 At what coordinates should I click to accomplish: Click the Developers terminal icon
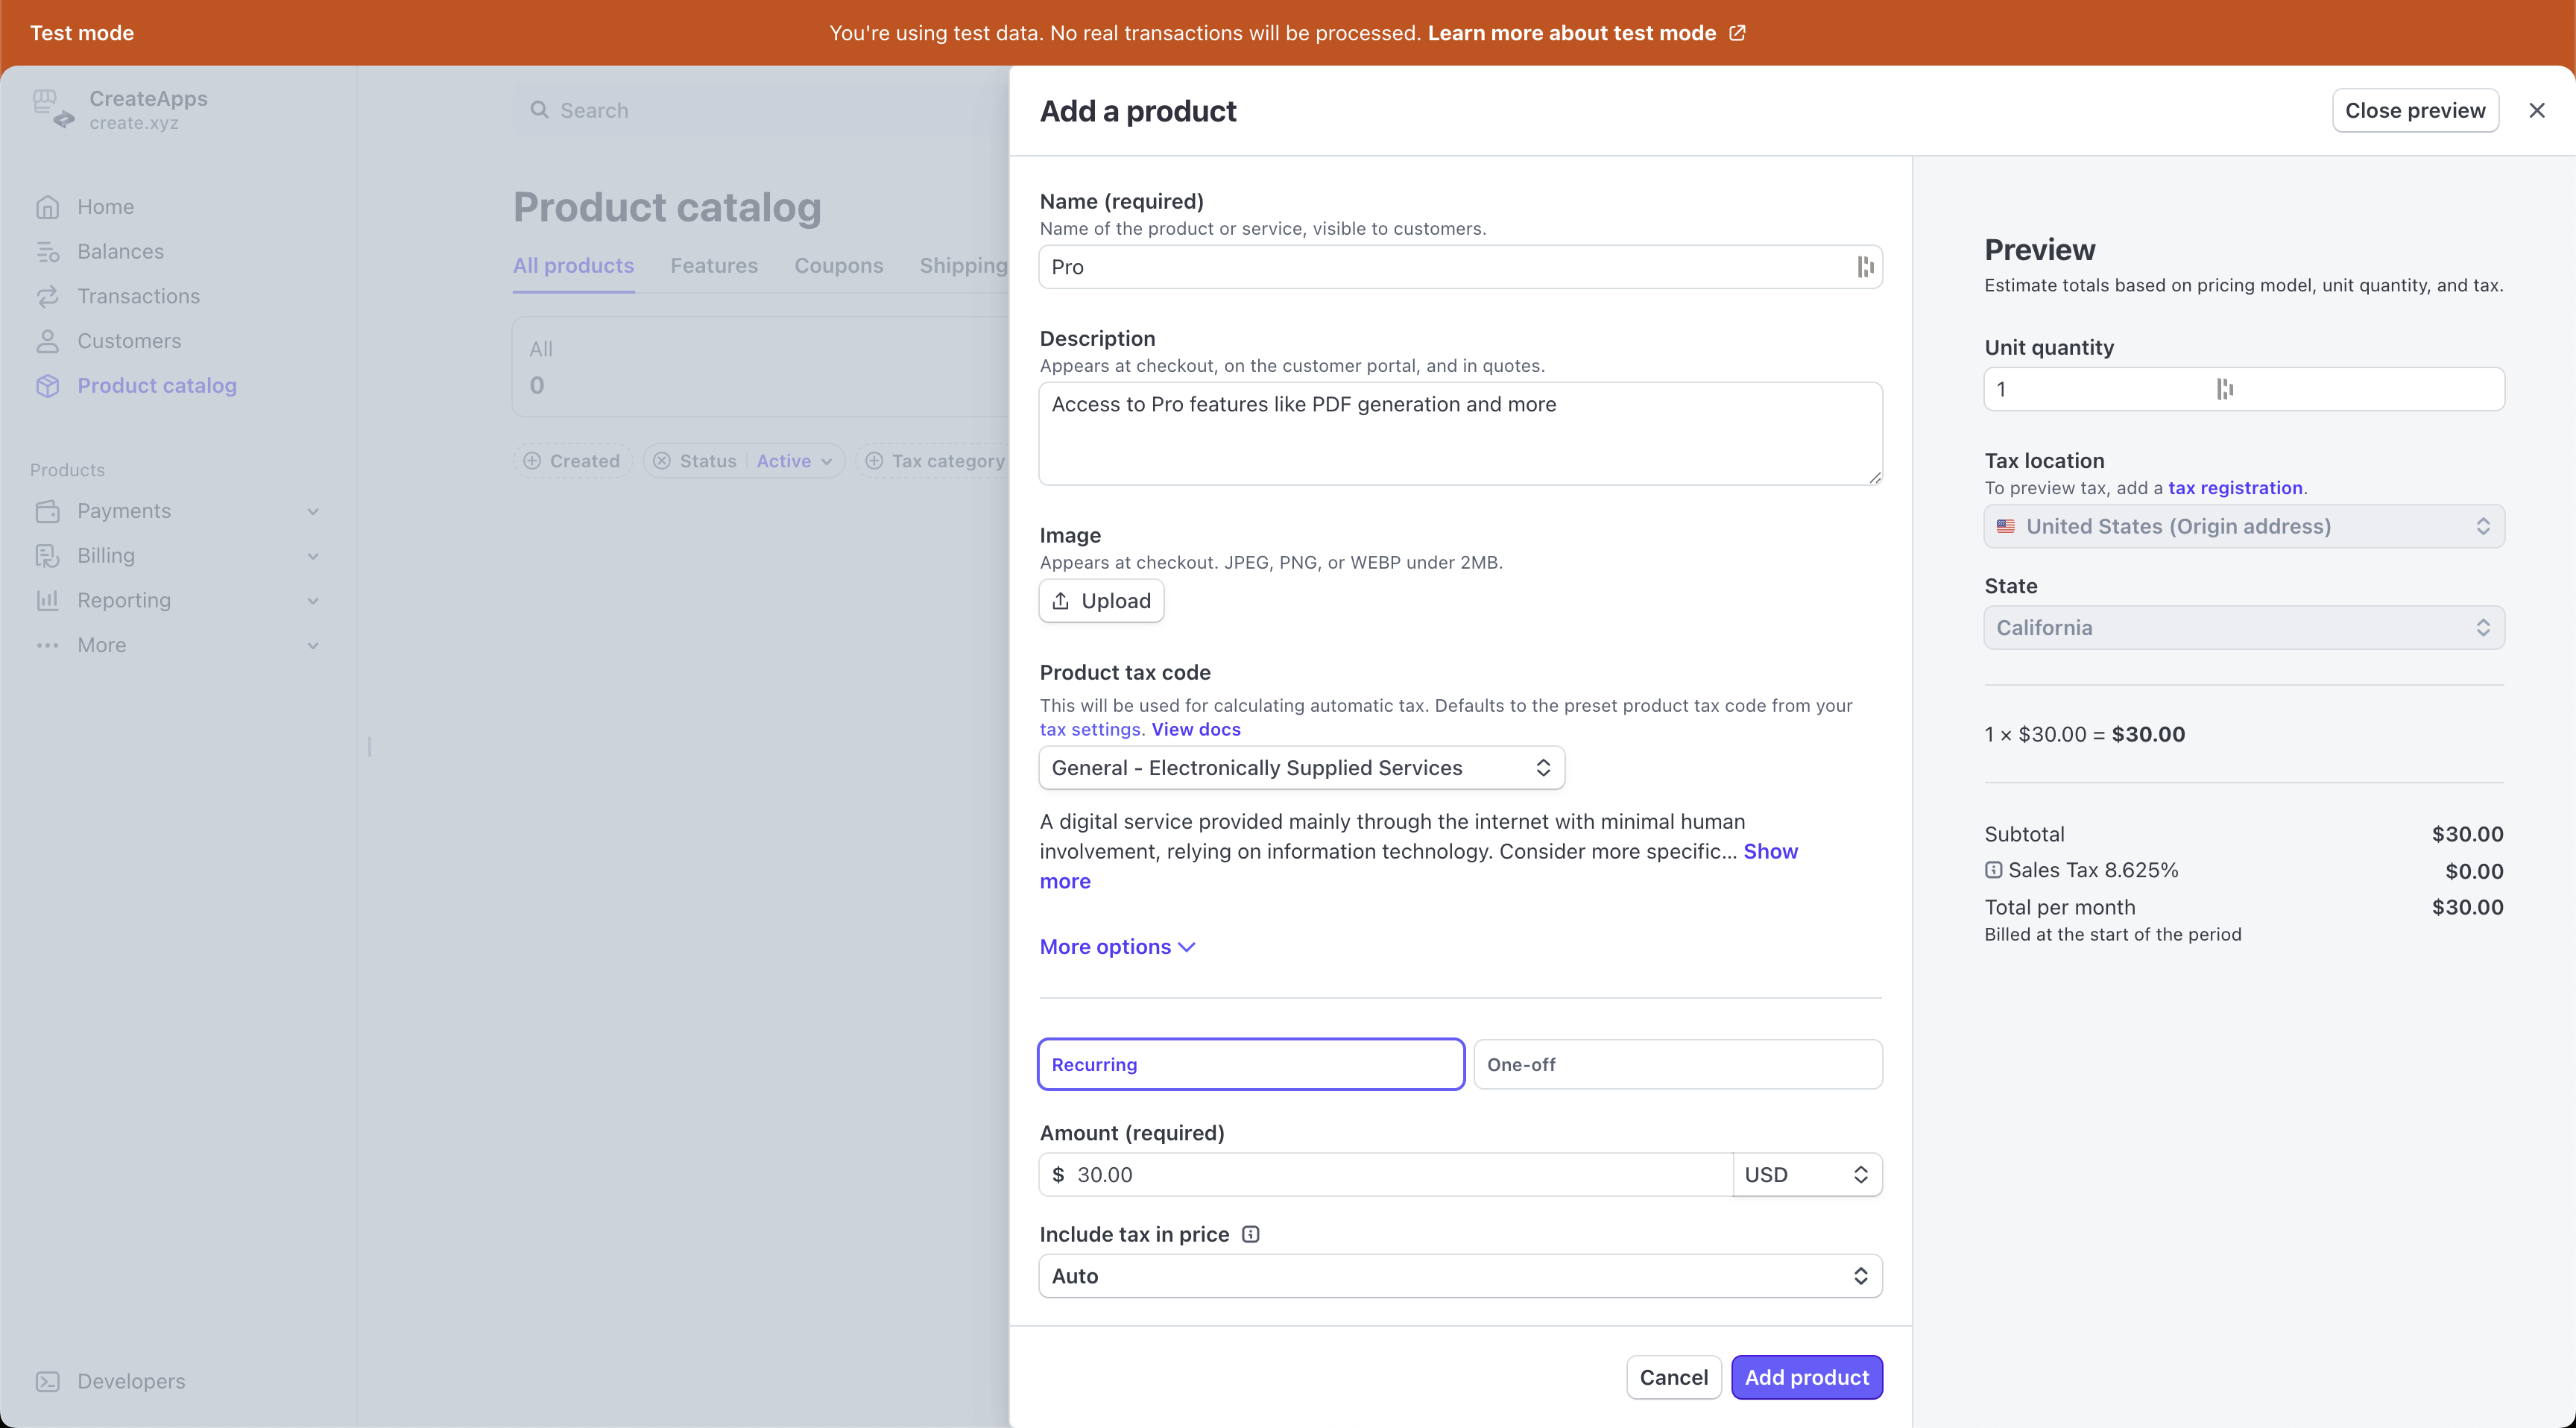(x=47, y=1381)
